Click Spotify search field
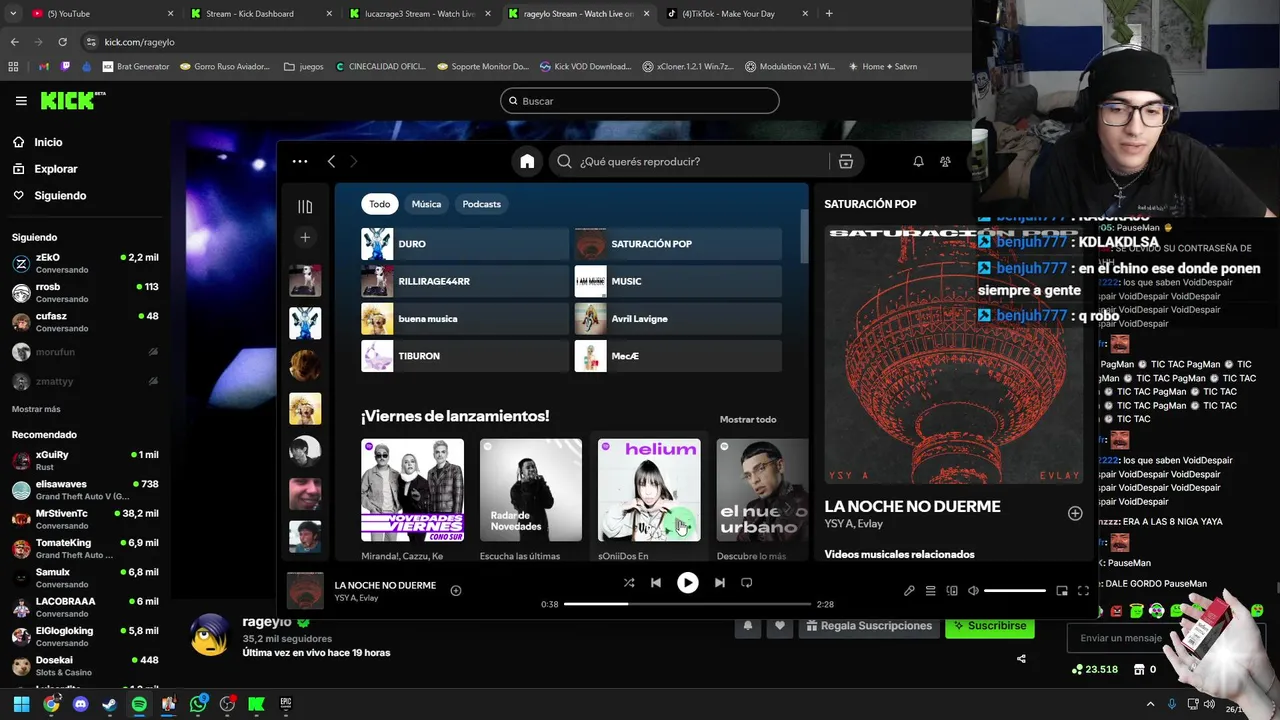1280x720 pixels. pos(690,161)
